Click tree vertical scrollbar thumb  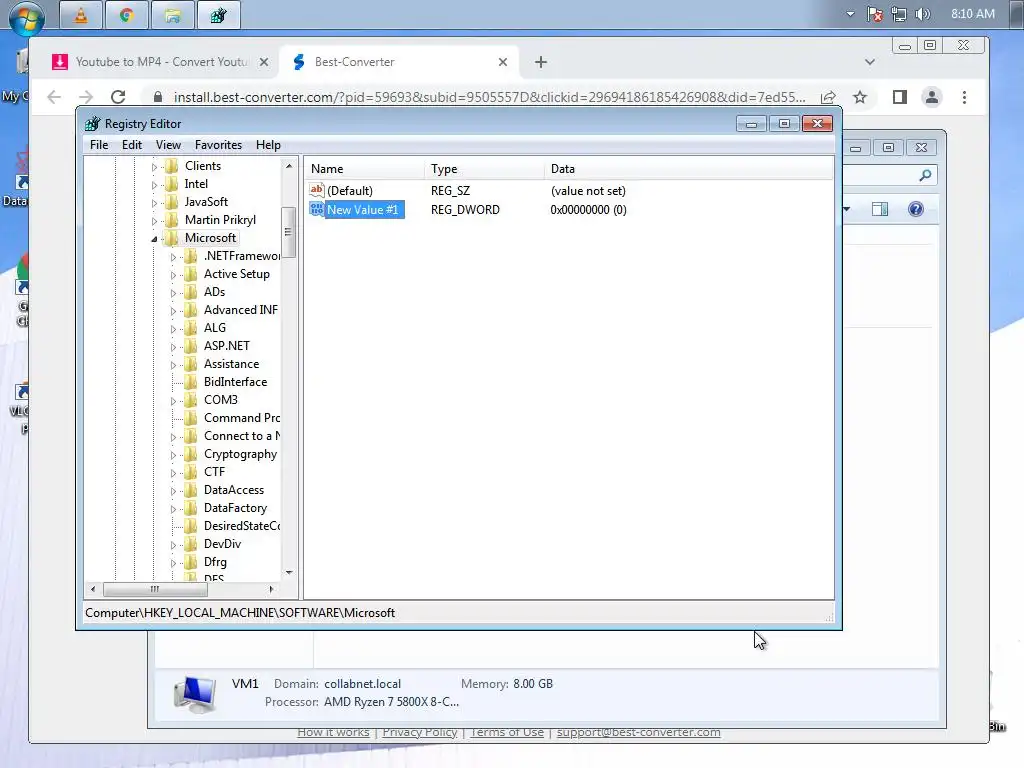click(288, 232)
